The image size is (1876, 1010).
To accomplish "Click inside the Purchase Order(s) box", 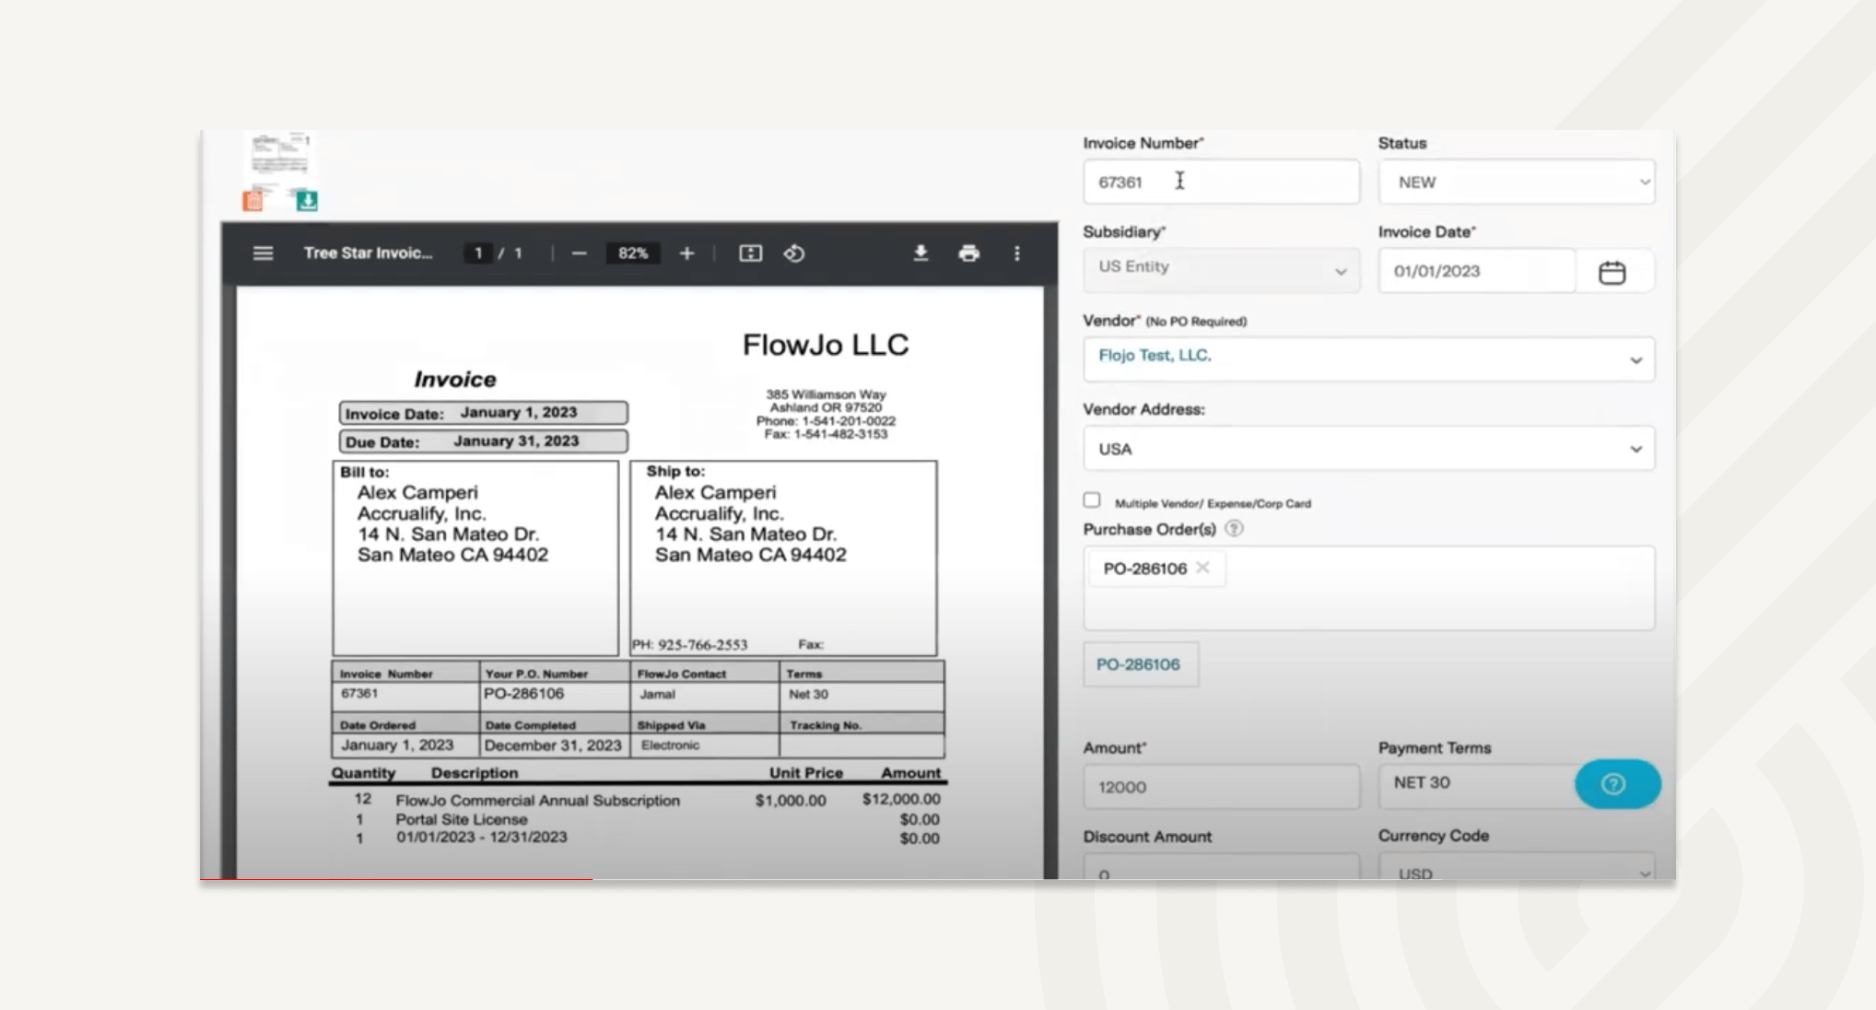I will [1368, 588].
